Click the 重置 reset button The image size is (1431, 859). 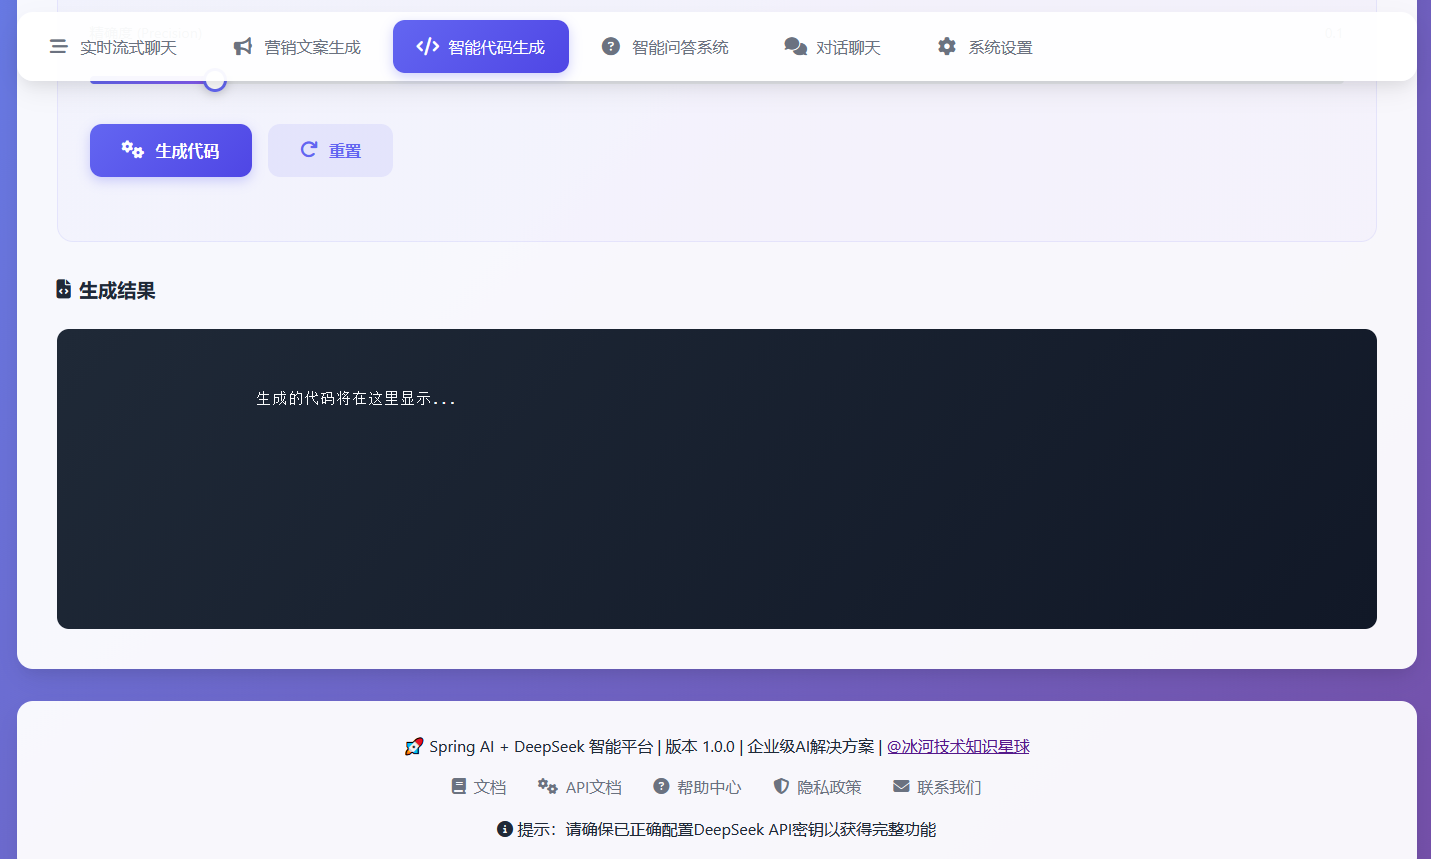[x=330, y=151]
